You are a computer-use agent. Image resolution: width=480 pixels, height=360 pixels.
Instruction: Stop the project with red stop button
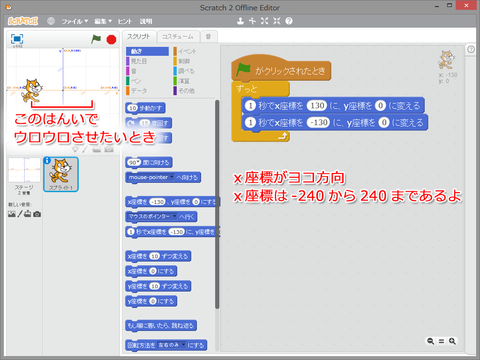111,40
